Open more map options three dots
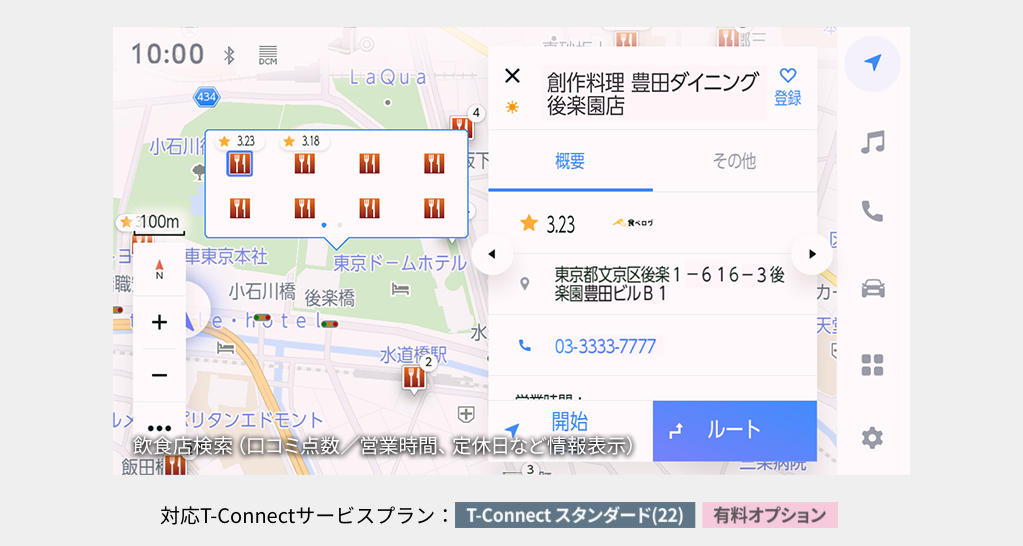 tap(159, 428)
